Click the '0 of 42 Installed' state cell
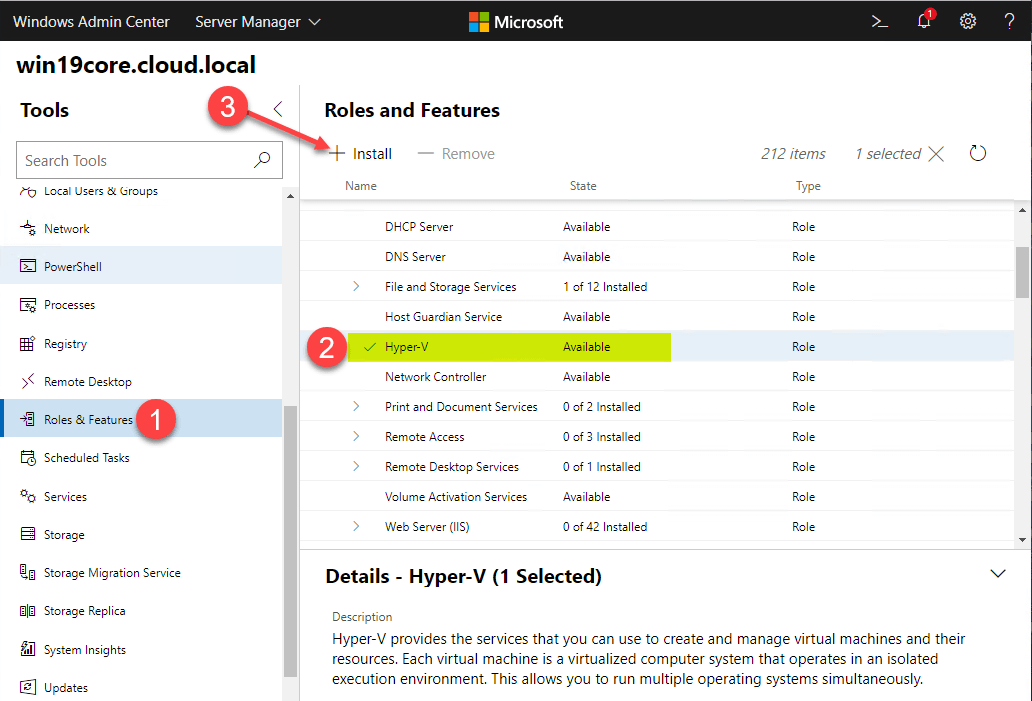 (605, 526)
